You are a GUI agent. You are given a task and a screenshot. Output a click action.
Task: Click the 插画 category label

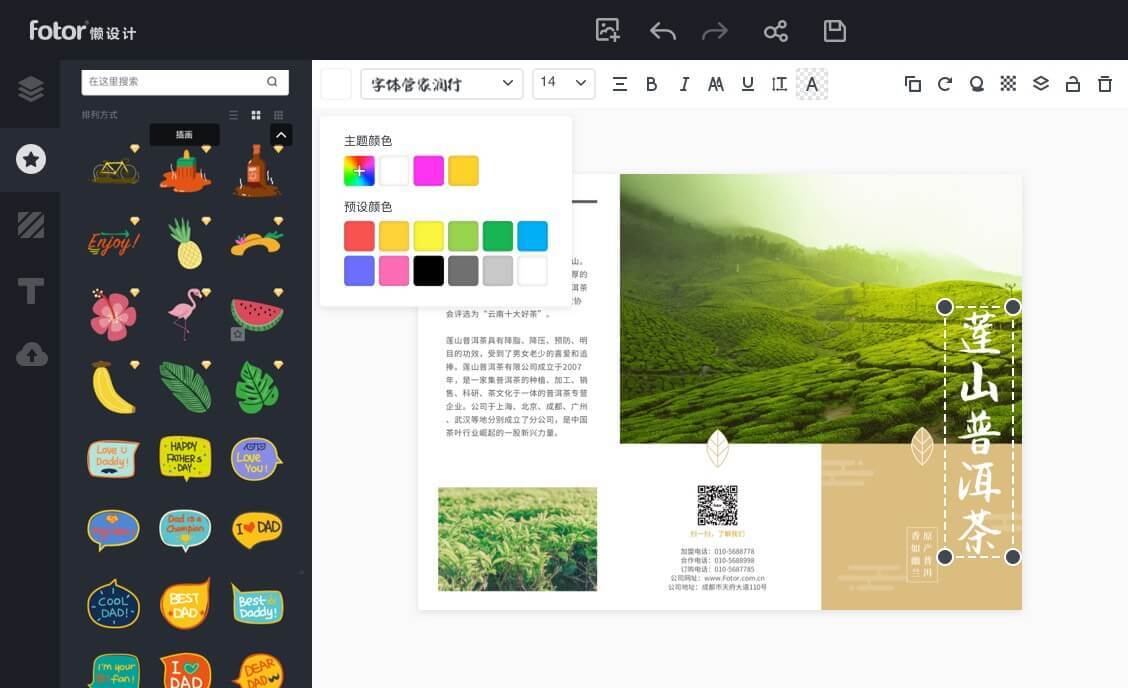(184, 133)
